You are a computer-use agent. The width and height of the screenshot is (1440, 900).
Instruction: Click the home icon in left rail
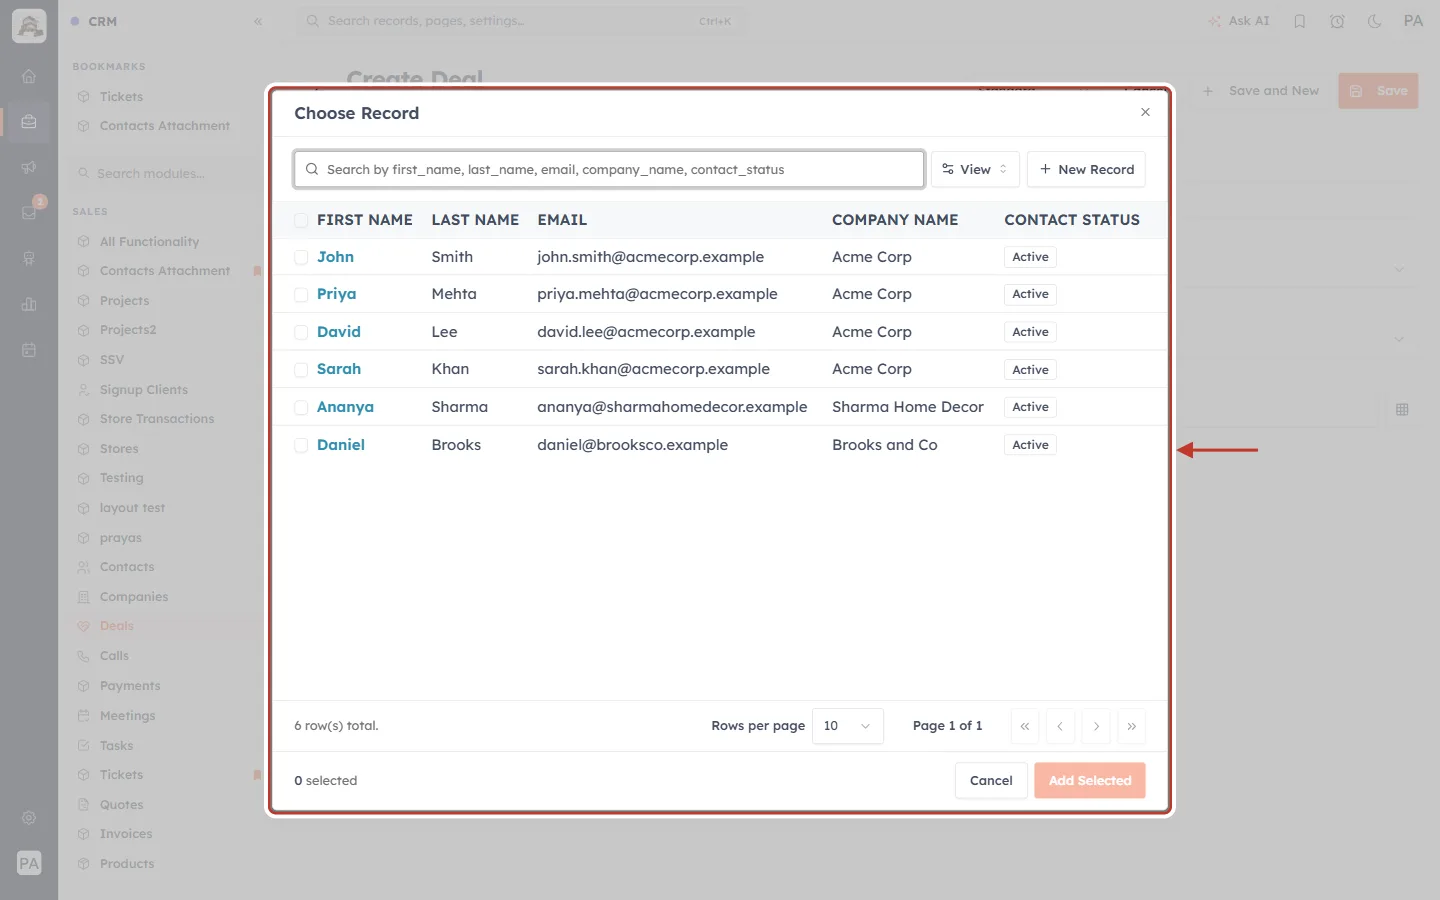[x=29, y=76]
